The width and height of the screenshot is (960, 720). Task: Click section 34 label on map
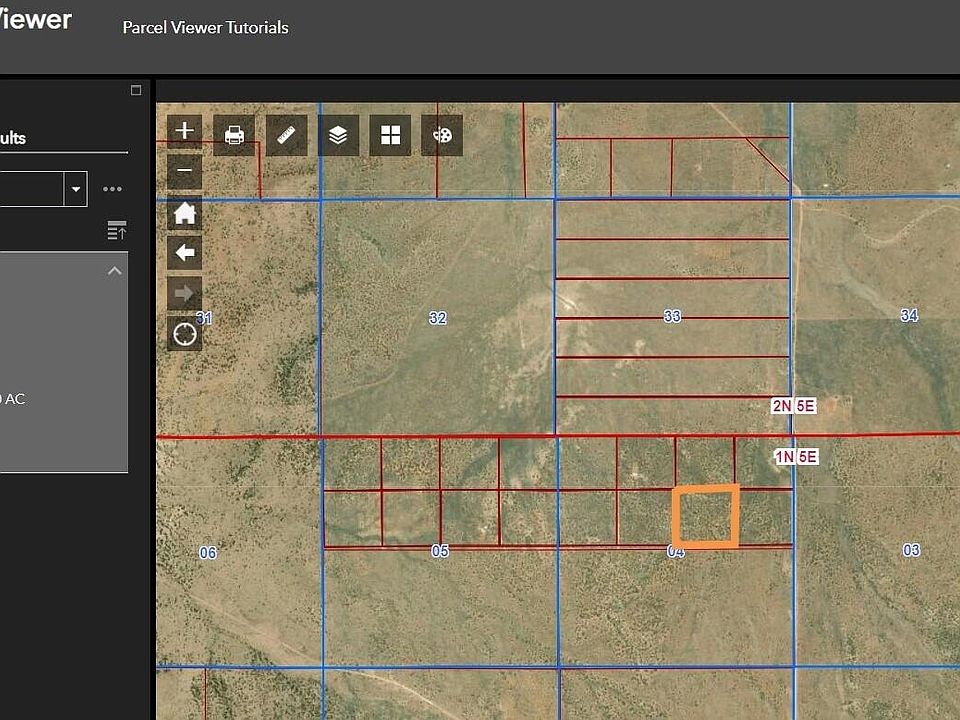[909, 315]
